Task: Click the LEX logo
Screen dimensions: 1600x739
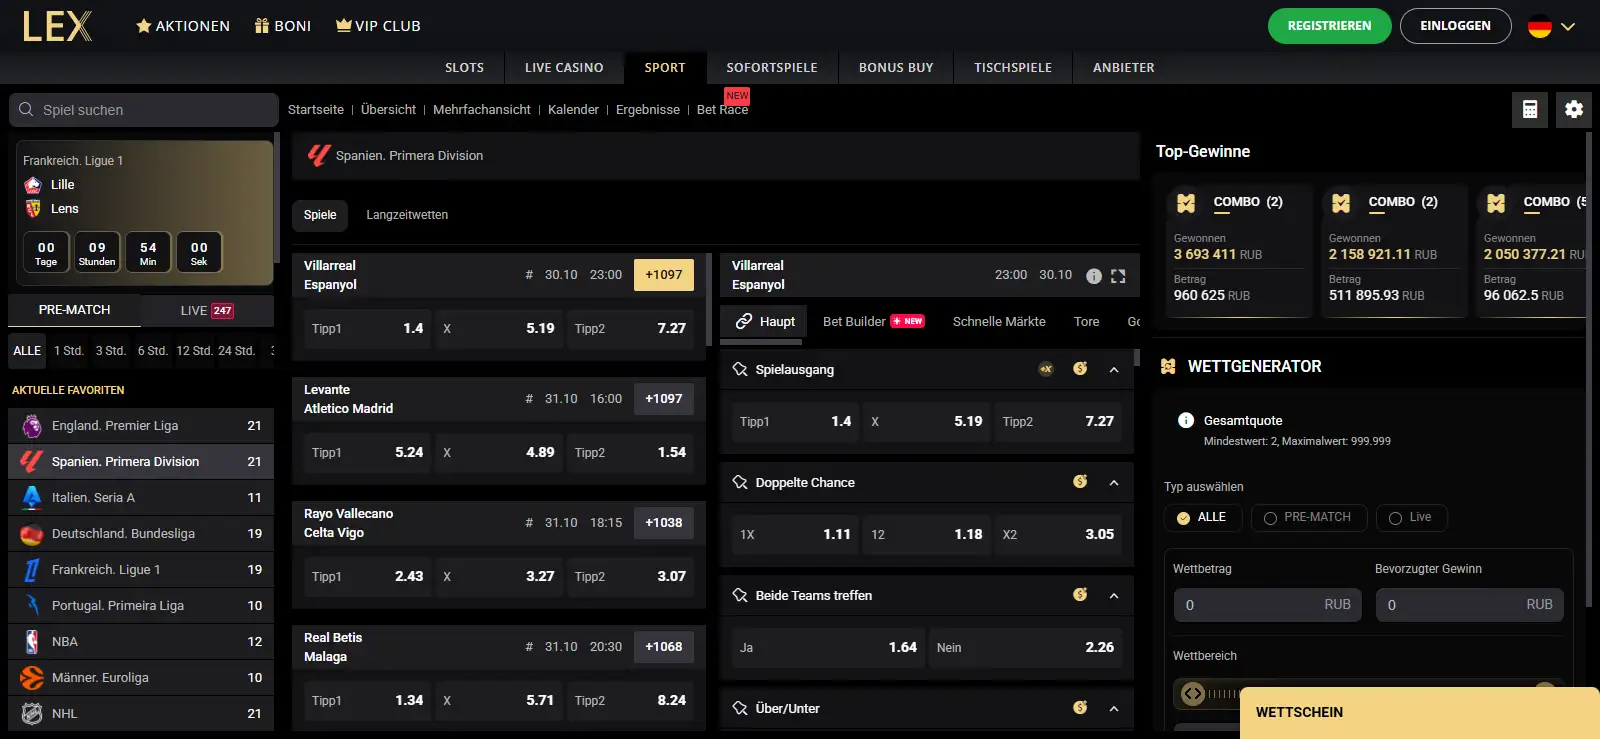Action: [57, 26]
